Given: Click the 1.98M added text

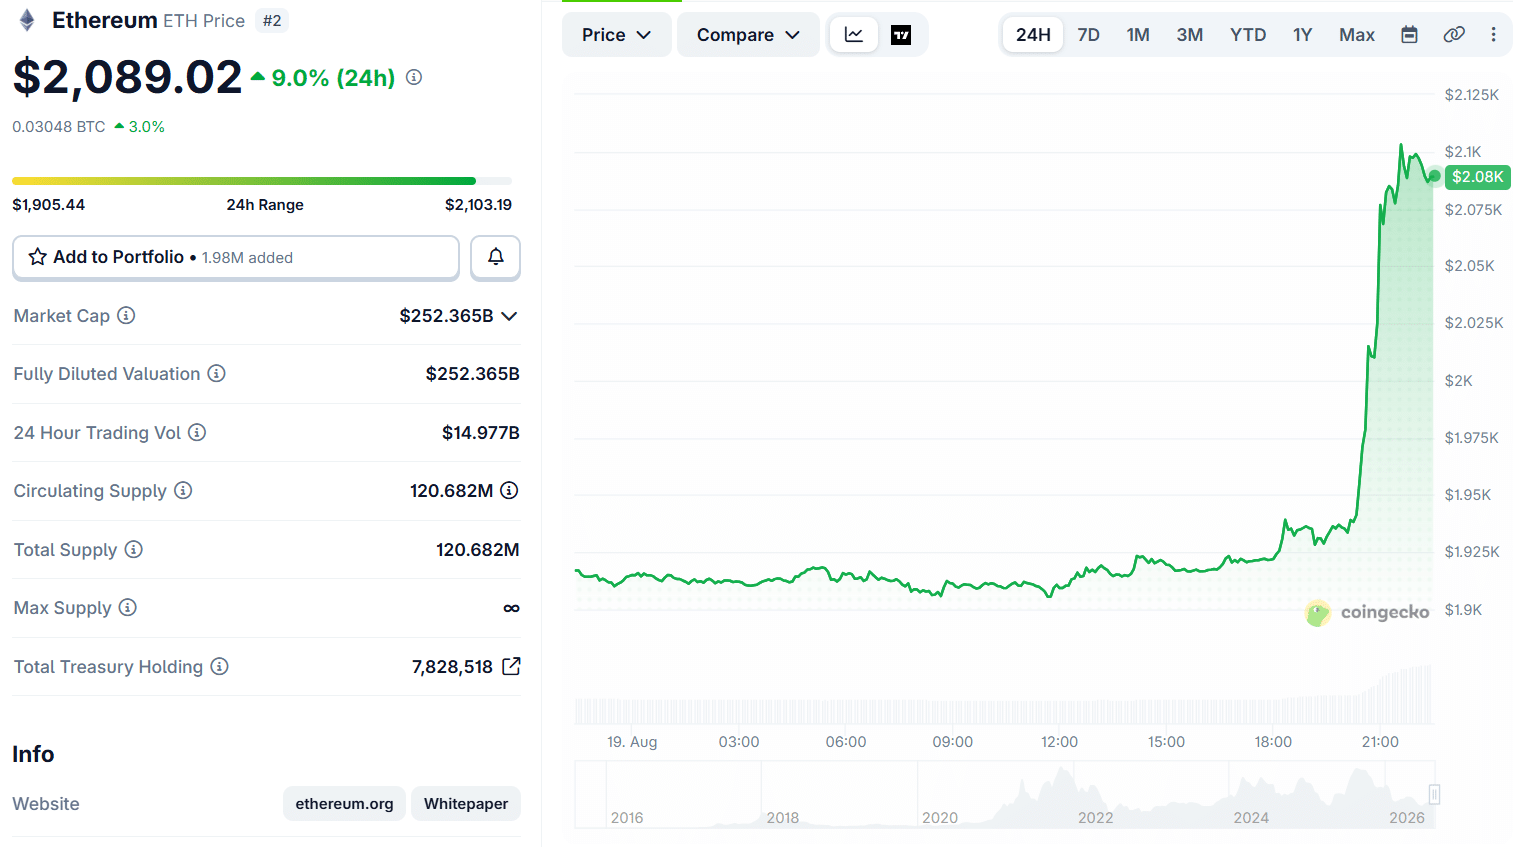Looking at the screenshot, I should [247, 258].
